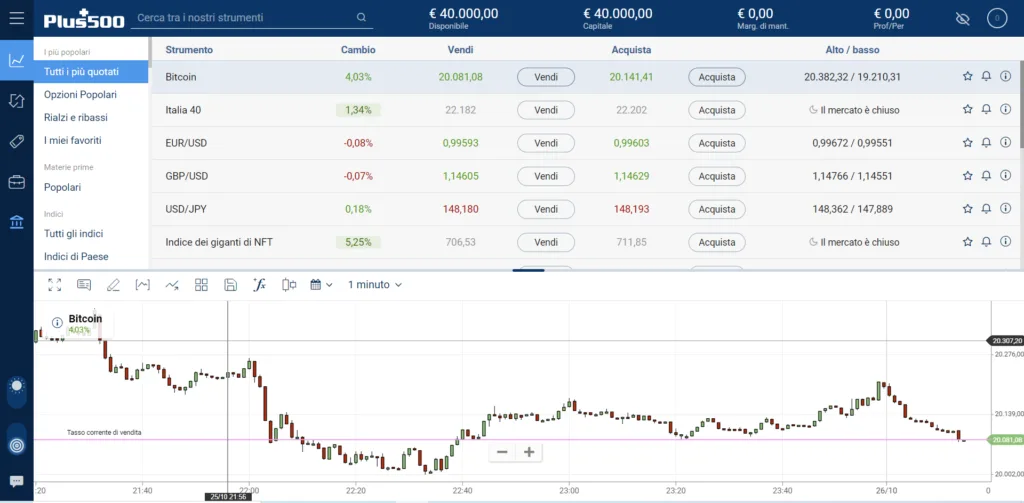Open I miei favoriti list
The height and width of the screenshot is (503, 1024).
point(72,140)
